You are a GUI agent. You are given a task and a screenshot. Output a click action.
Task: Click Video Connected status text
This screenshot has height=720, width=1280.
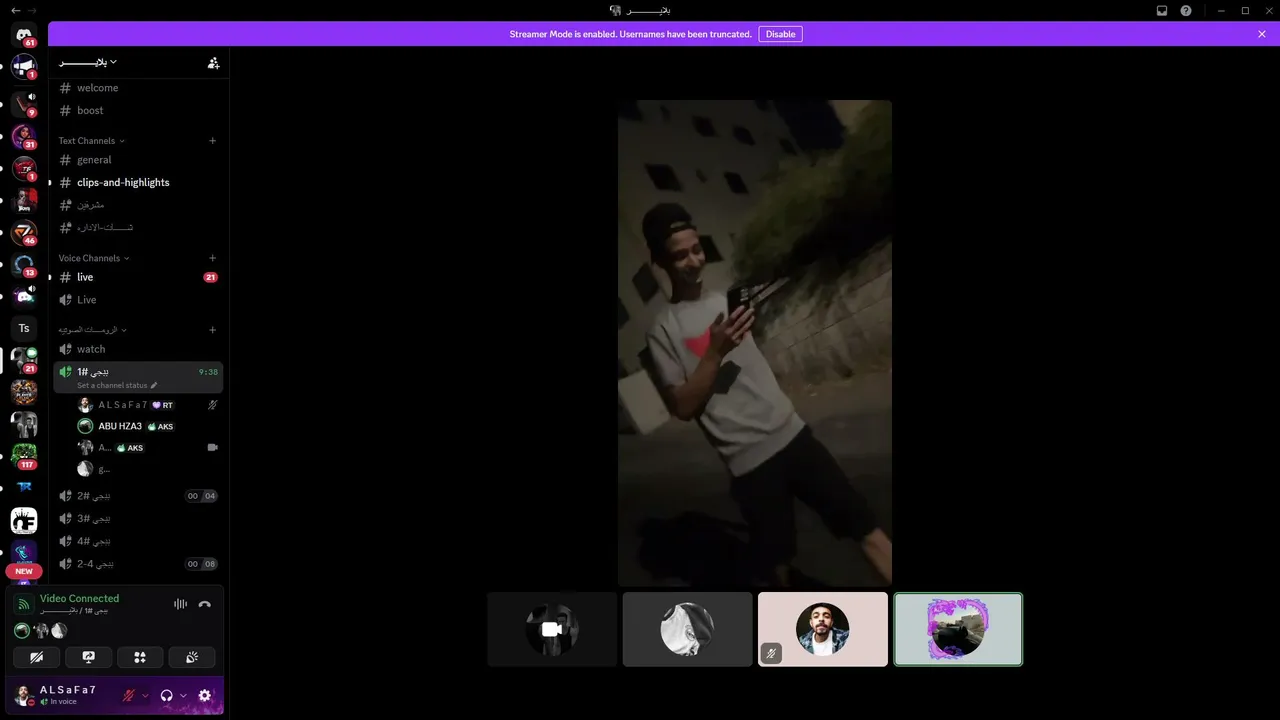(79, 598)
